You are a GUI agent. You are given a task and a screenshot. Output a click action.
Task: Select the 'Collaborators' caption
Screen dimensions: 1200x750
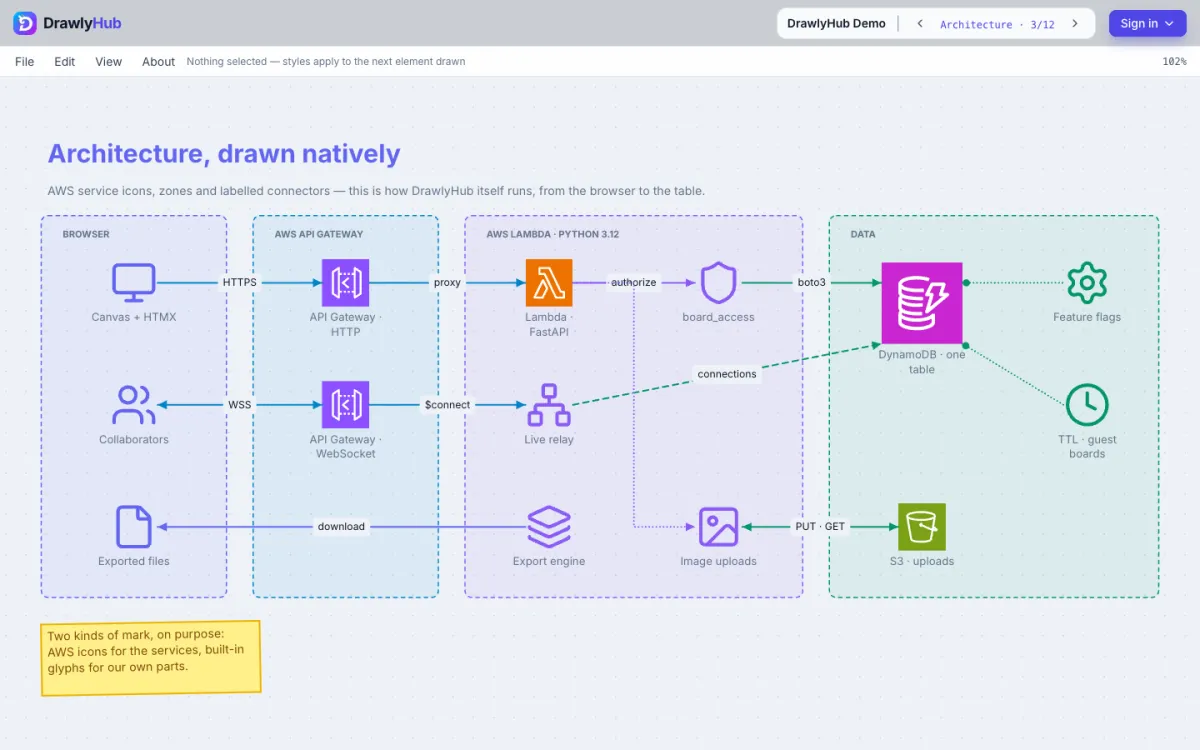click(134, 440)
